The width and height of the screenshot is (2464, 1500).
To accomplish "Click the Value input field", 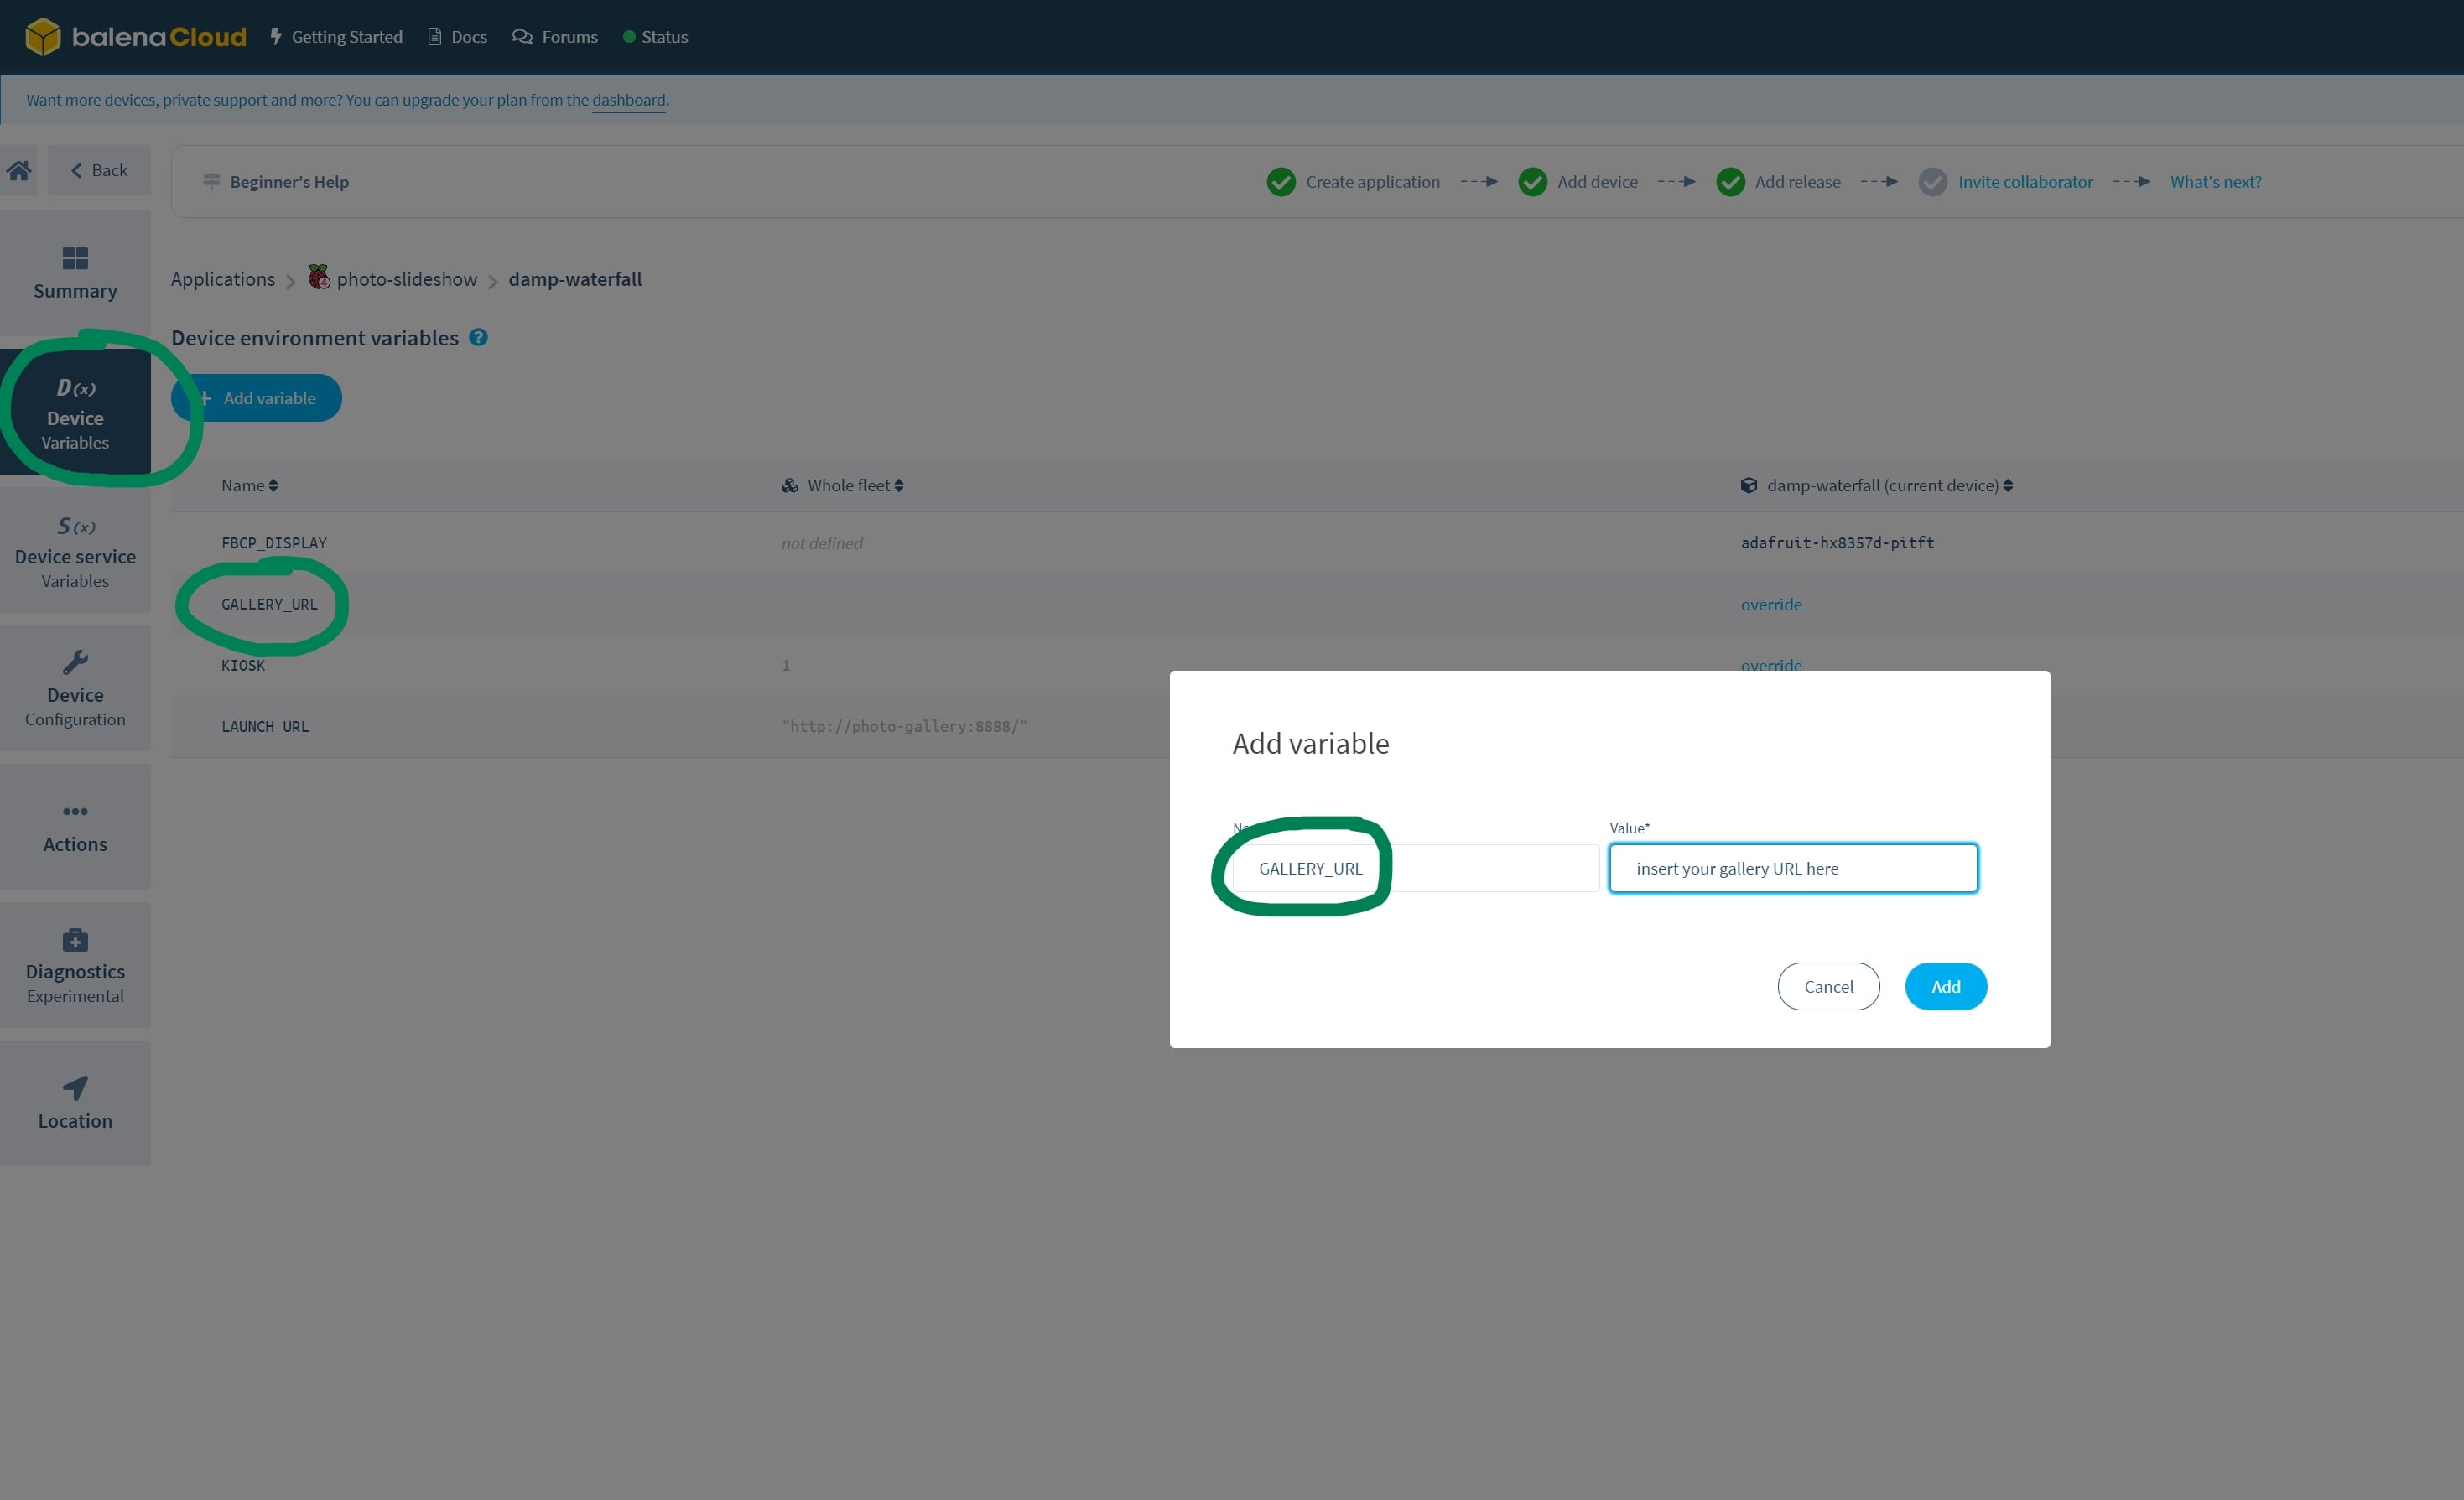I will pyautogui.click(x=1792, y=869).
